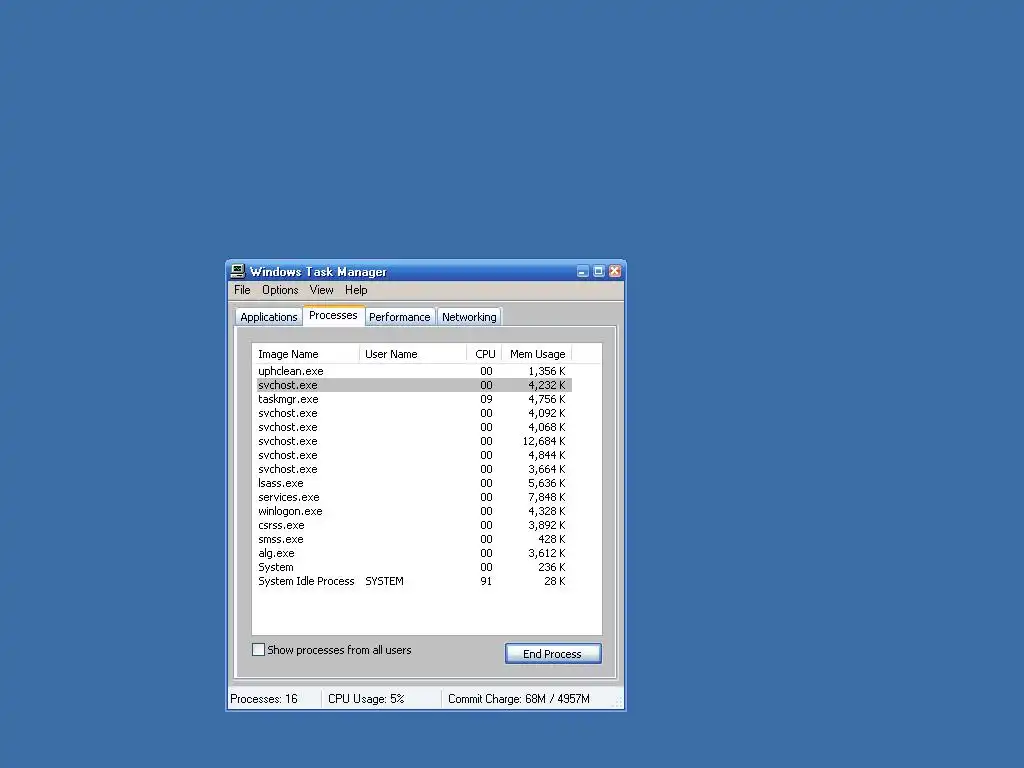Click the End Process button
1024x768 pixels.
(552, 654)
